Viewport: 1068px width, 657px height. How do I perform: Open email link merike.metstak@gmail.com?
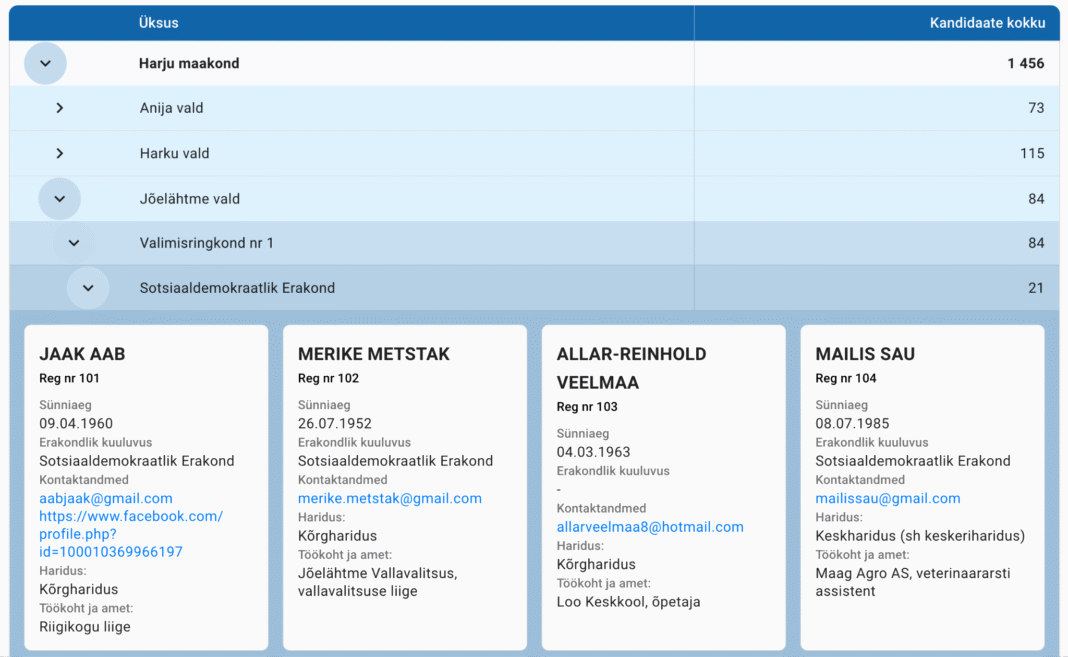390,498
